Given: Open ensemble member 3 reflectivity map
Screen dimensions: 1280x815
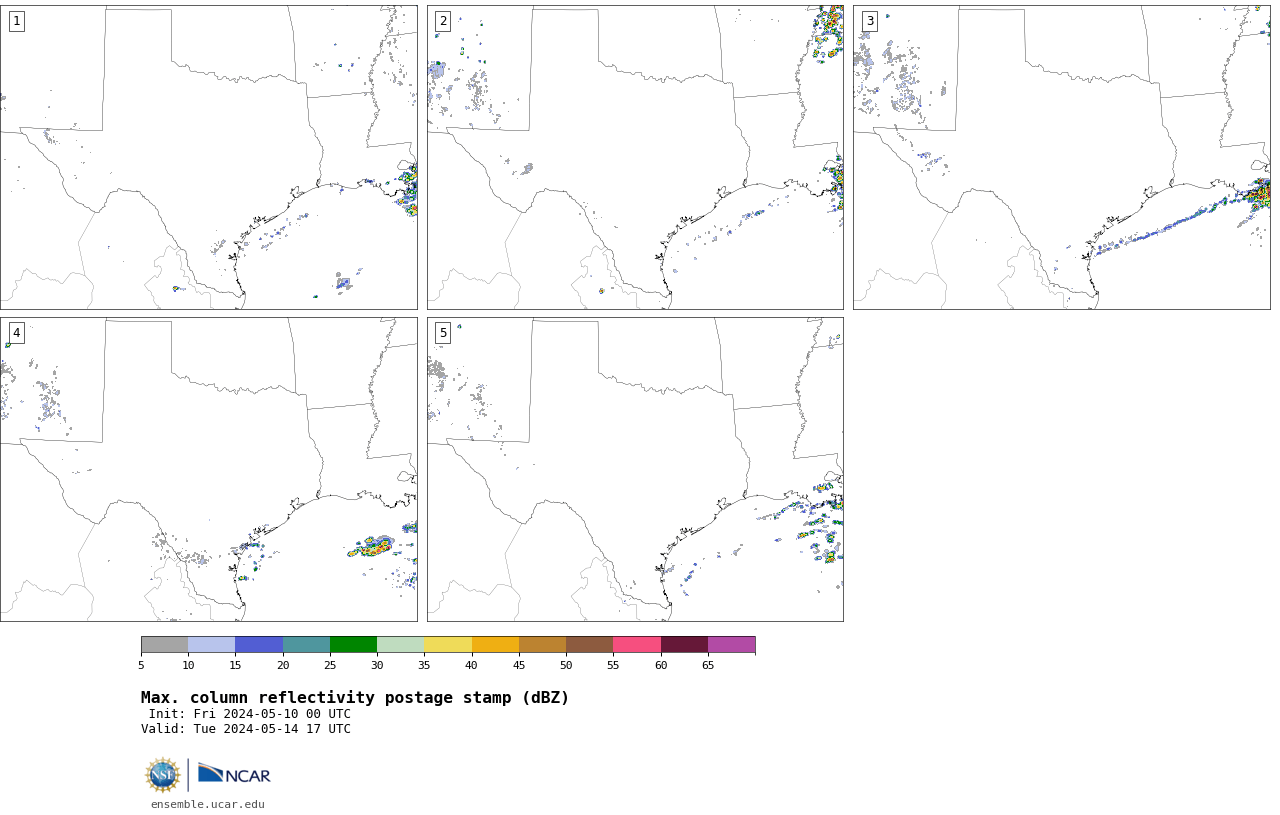Looking at the screenshot, I should 1062,157.
